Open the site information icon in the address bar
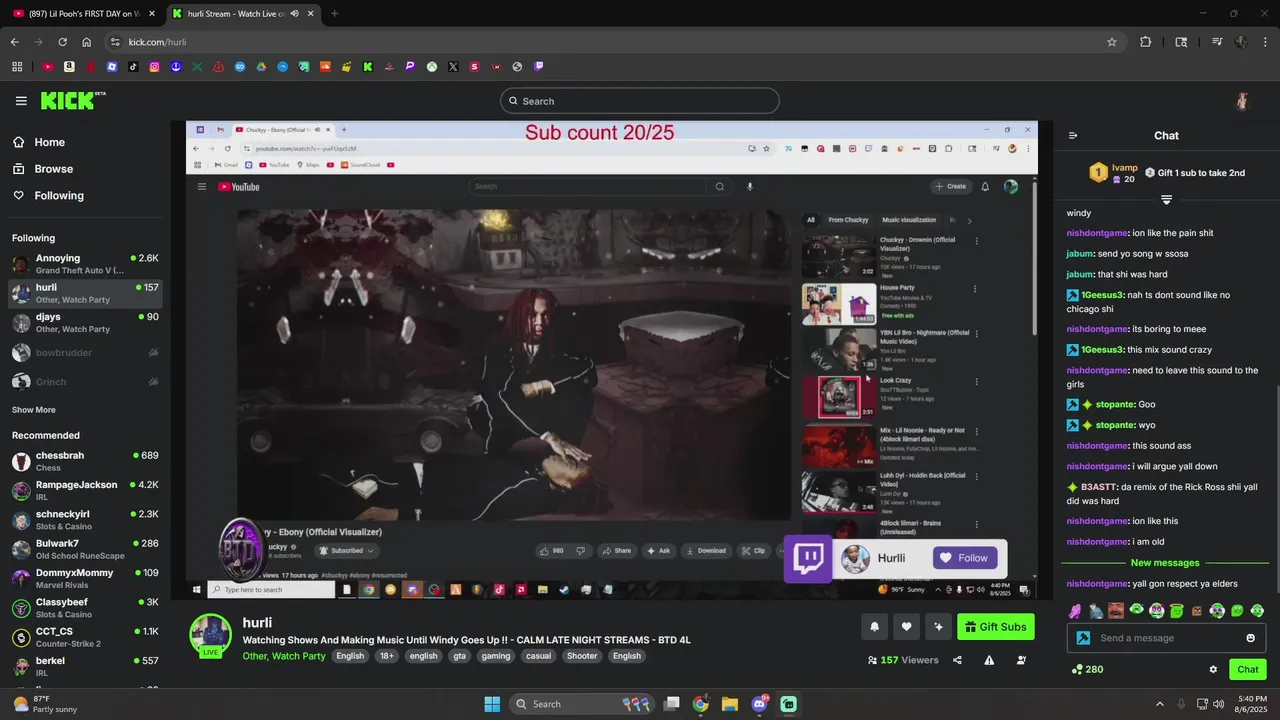The width and height of the screenshot is (1280, 720). (x=115, y=42)
